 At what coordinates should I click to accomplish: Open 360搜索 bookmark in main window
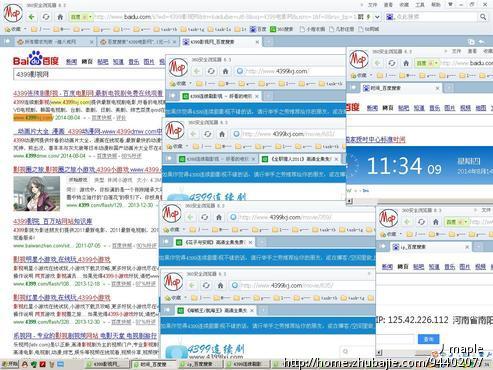[x=282, y=29]
